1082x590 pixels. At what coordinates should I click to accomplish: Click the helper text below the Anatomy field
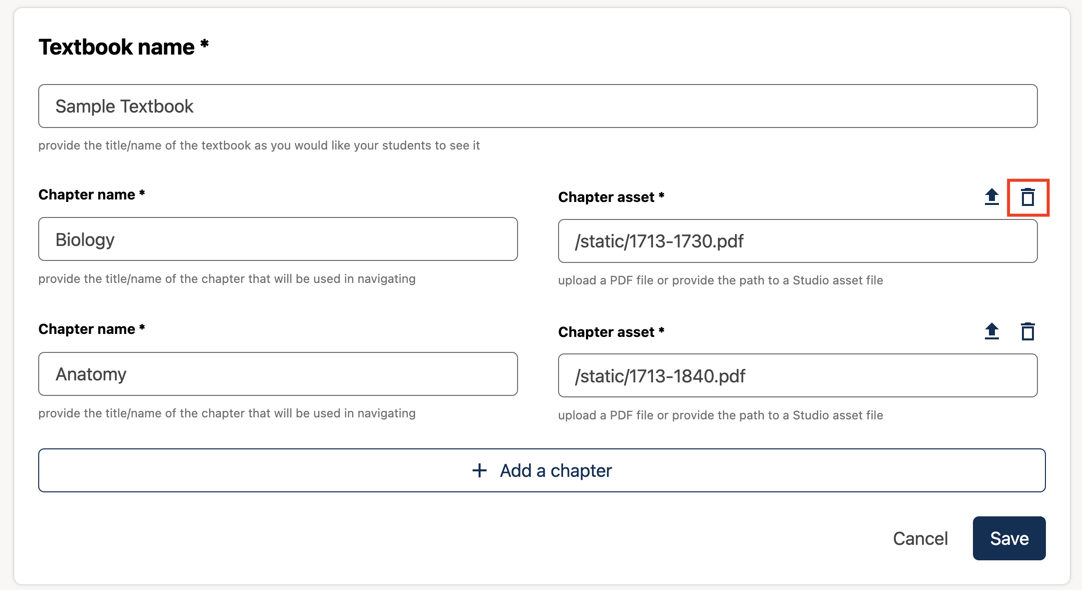[x=227, y=413]
